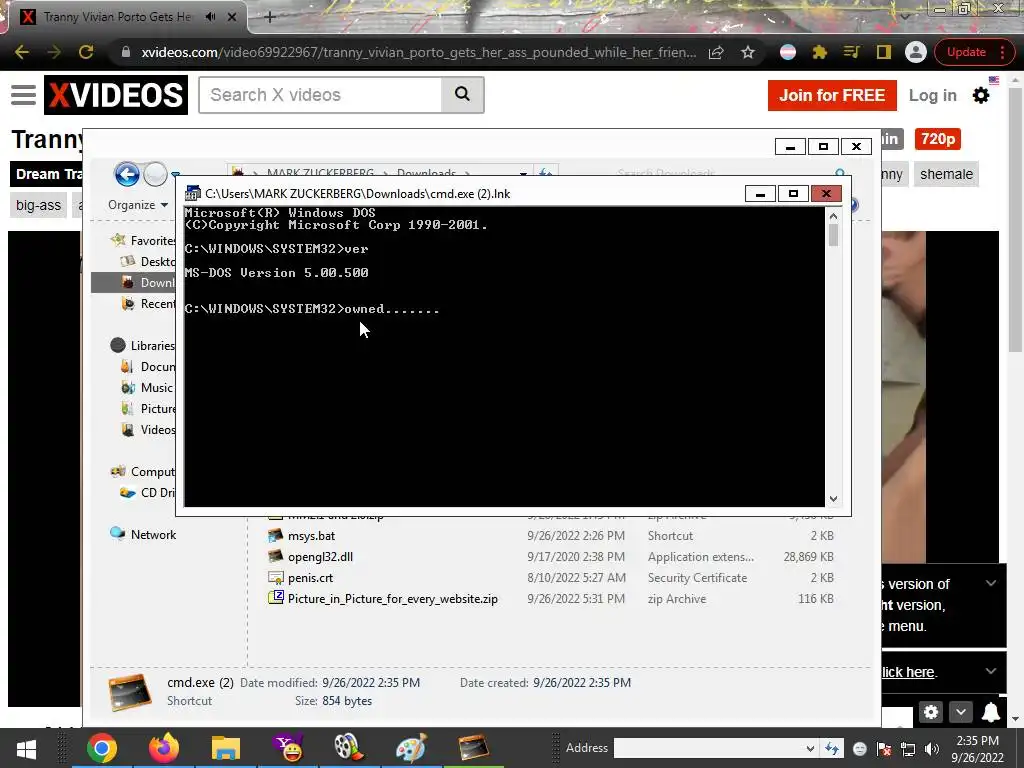Open the Chrome profile avatar
1024x768 pixels.
click(x=916, y=52)
